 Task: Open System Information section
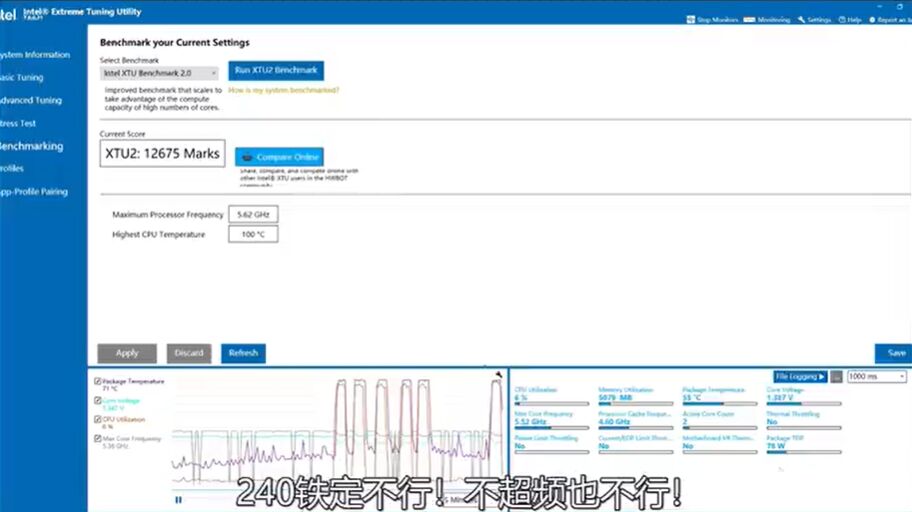coord(35,55)
